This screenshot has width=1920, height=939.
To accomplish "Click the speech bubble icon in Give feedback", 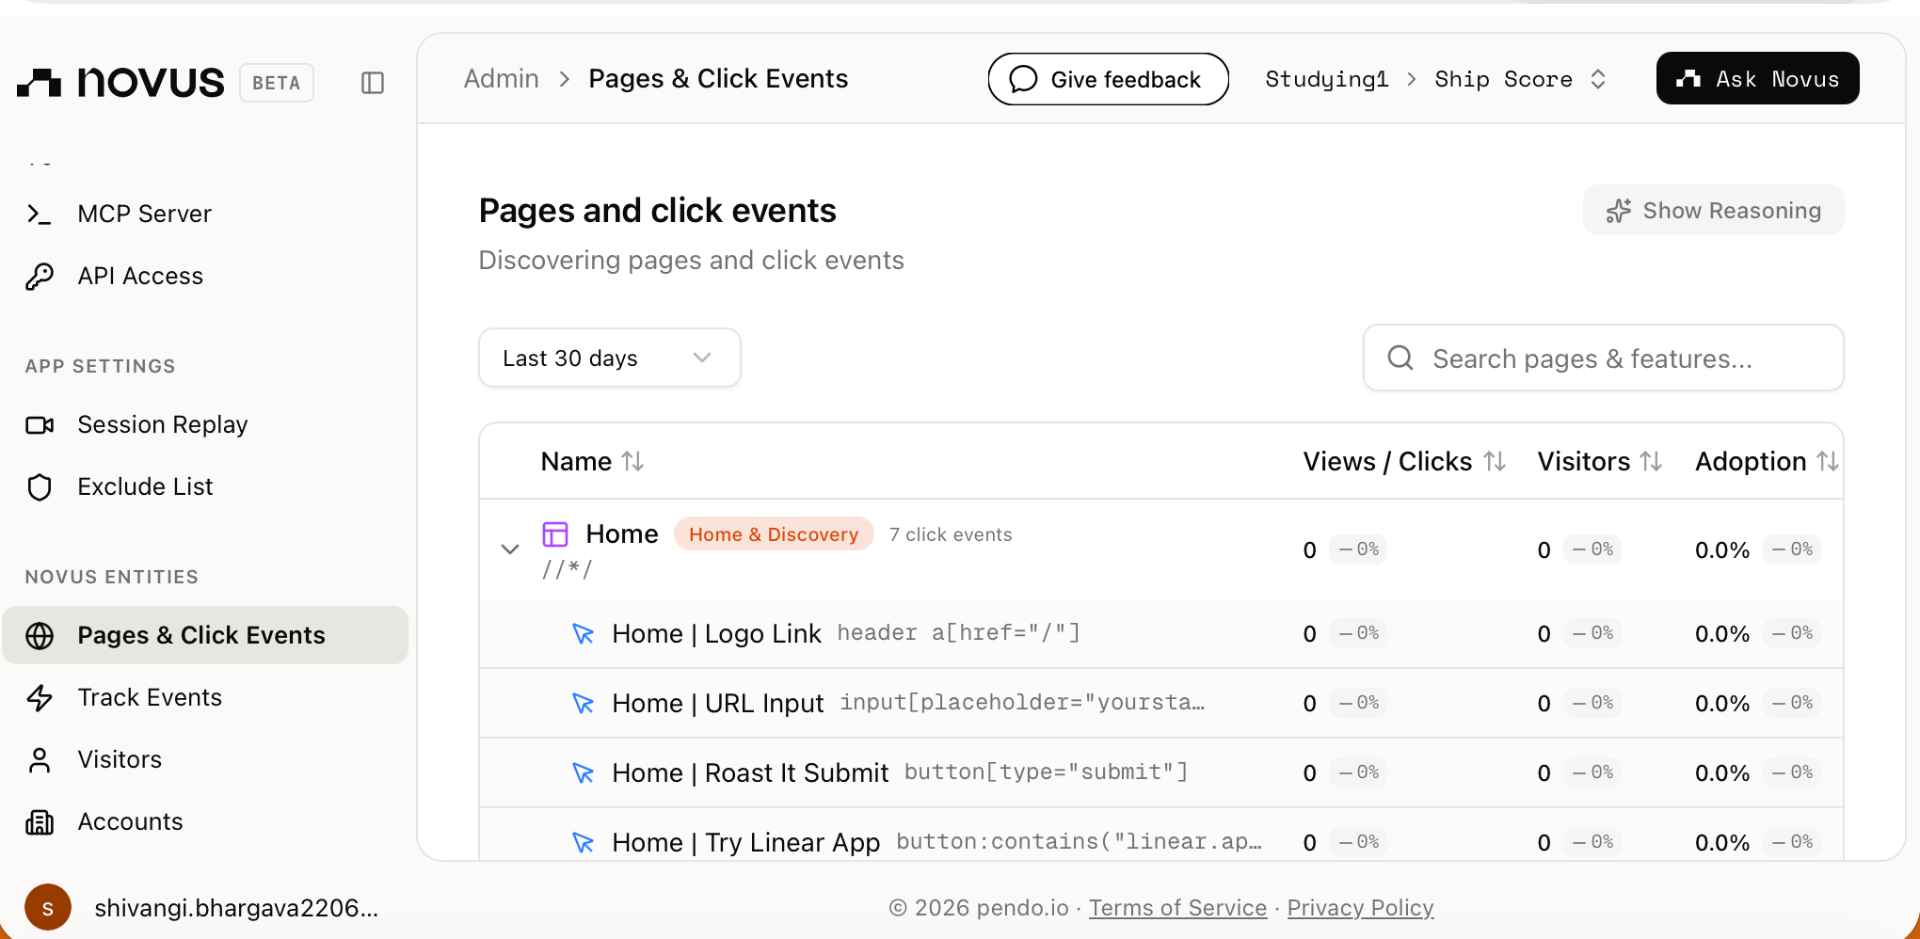I will coord(1023,79).
